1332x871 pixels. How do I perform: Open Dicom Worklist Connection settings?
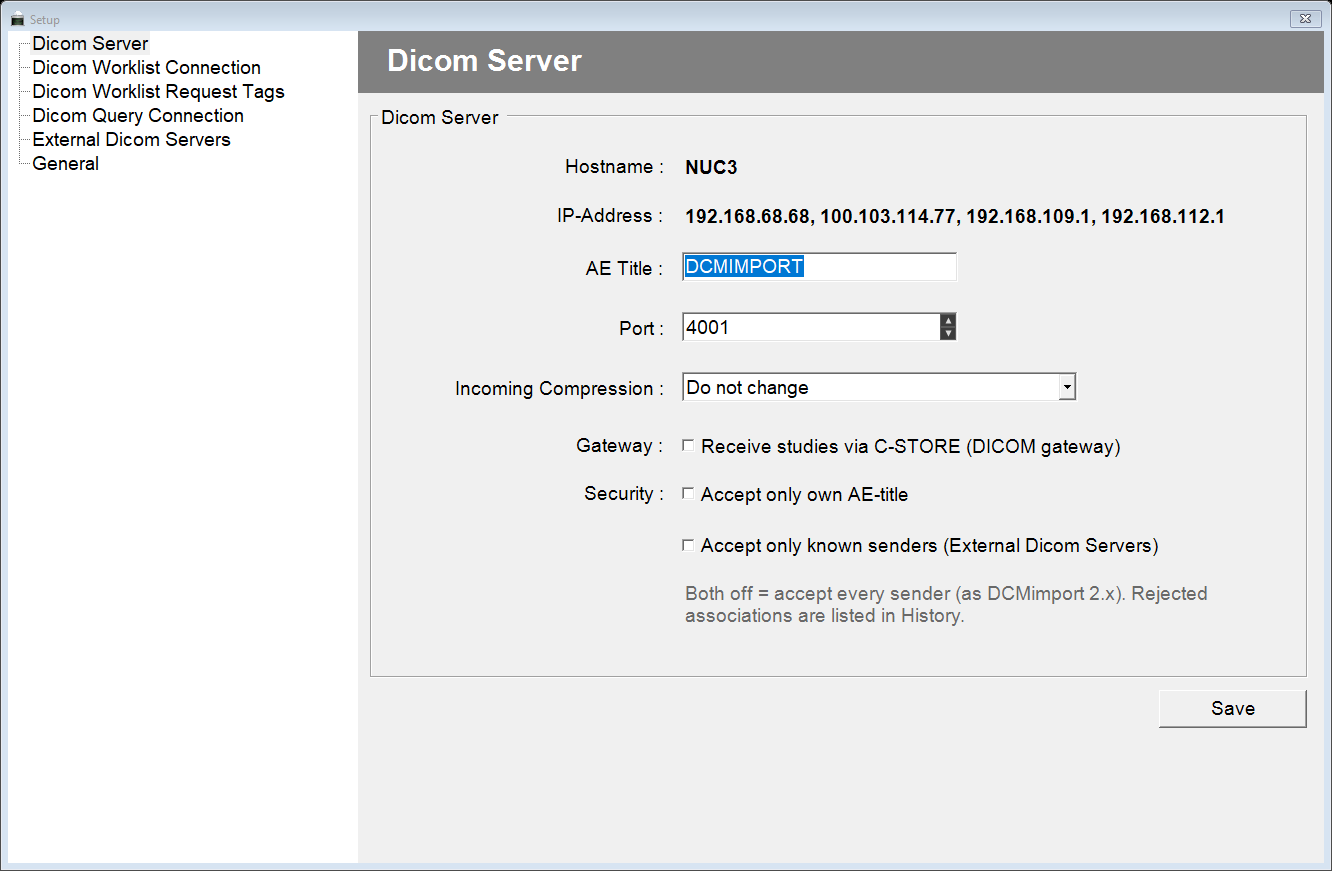pyautogui.click(x=146, y=68)
